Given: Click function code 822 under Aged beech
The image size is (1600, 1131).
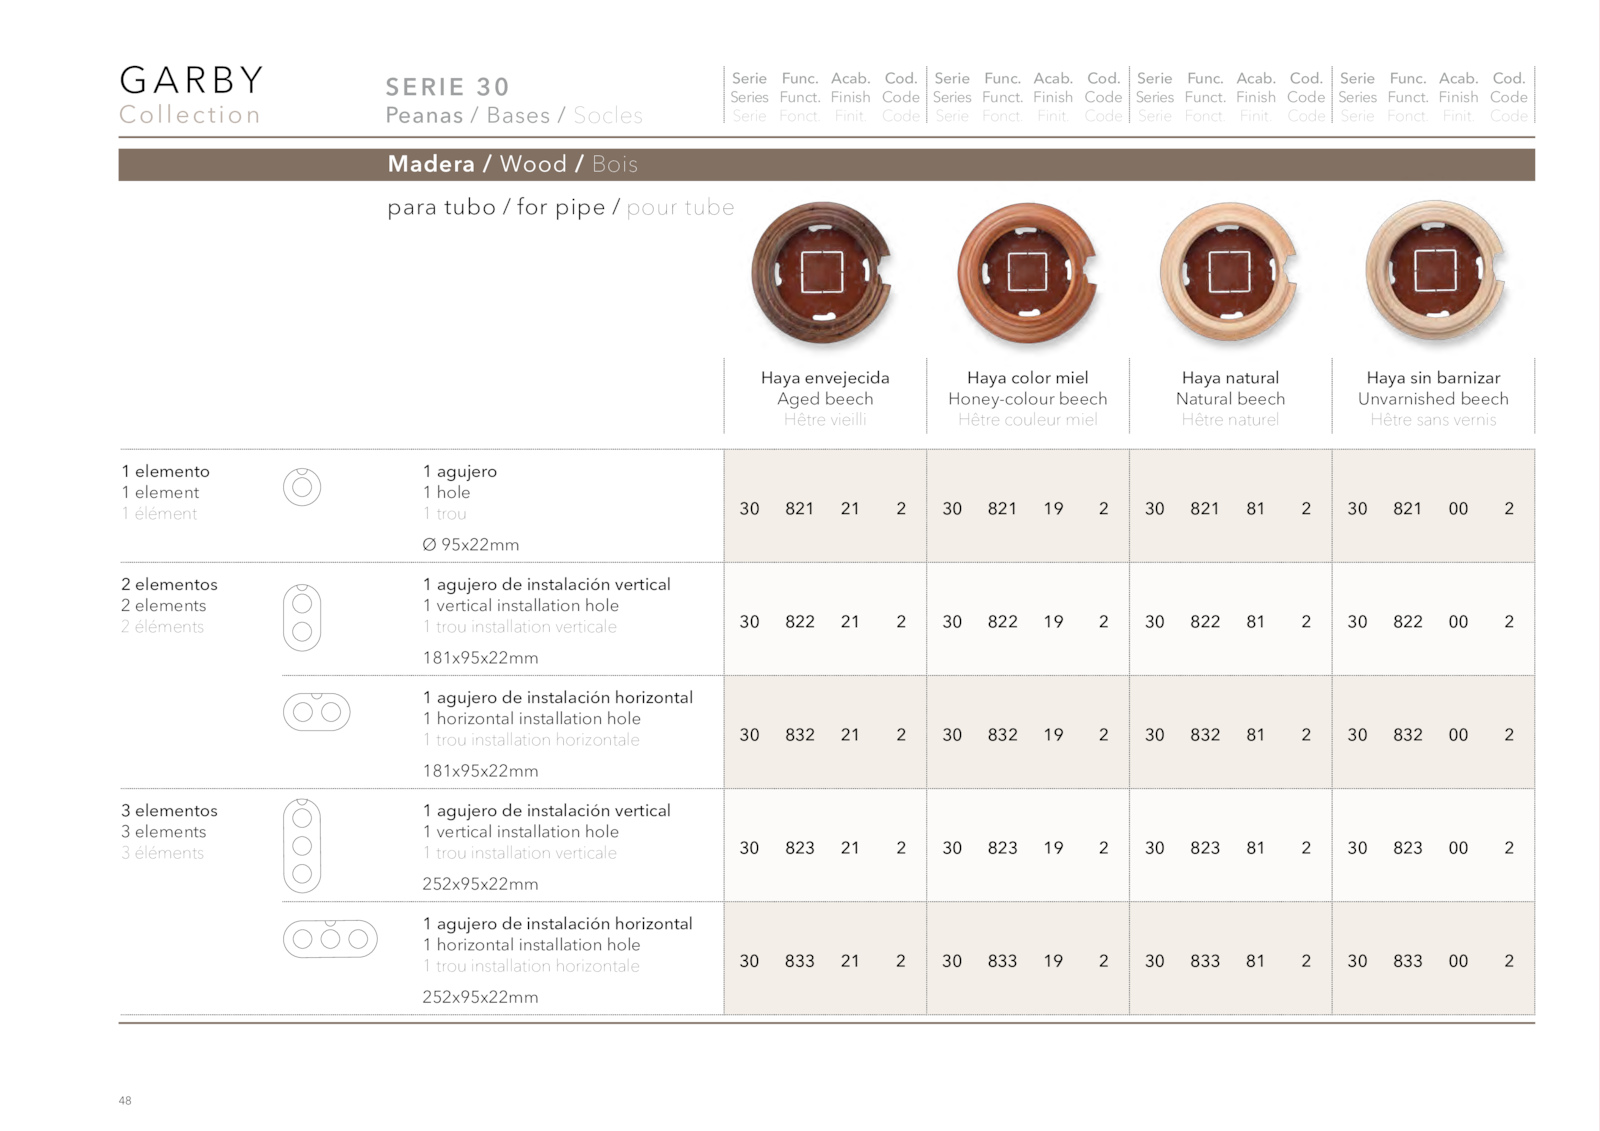Looking at the screenshot, I should tap(799, 621).
